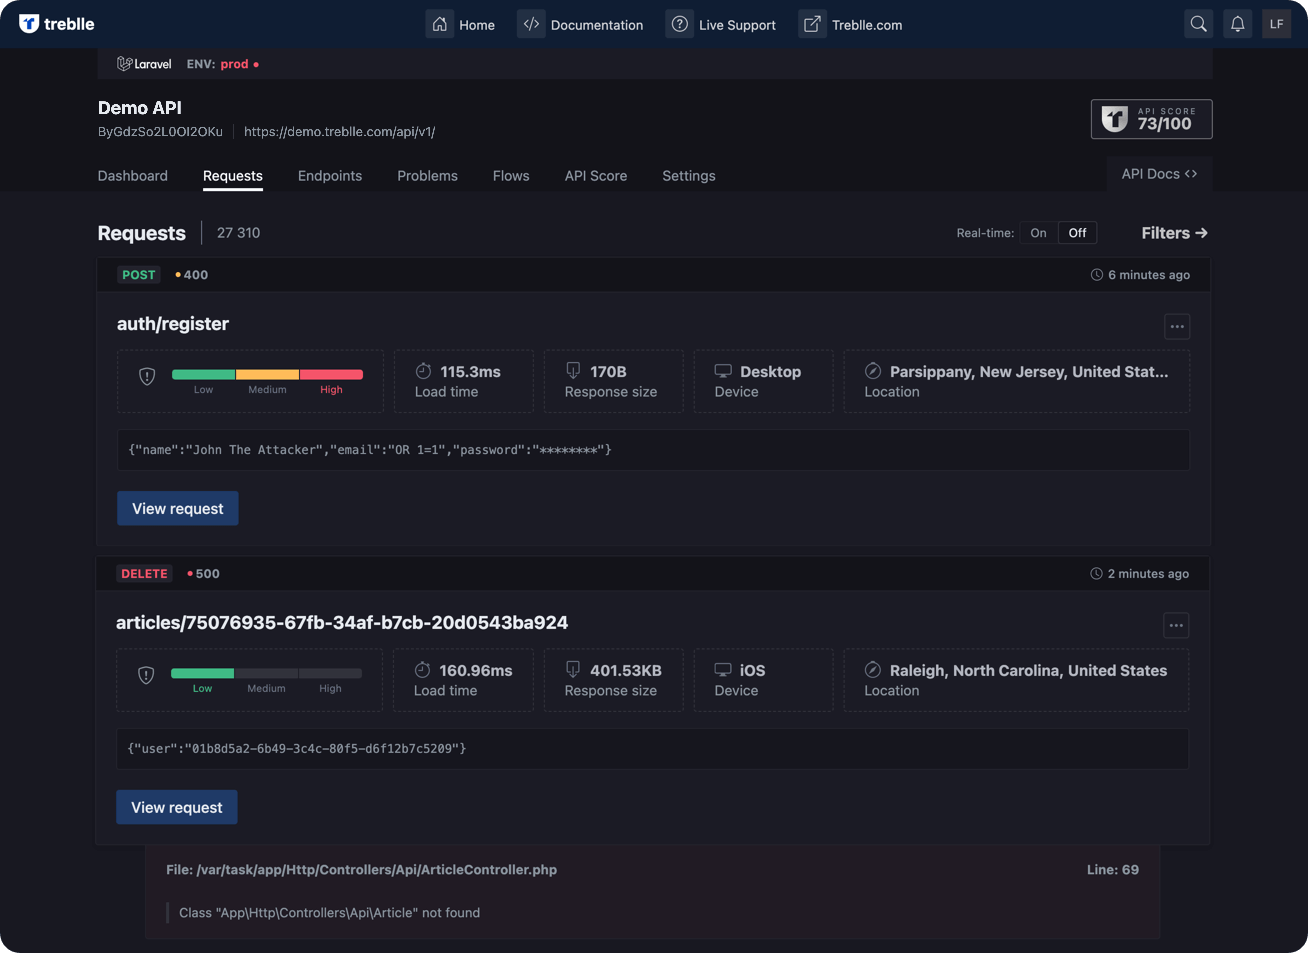Click the High segment on the threat meter
The width and height of the screenshot is (1308, 953).
click(331, 374)
